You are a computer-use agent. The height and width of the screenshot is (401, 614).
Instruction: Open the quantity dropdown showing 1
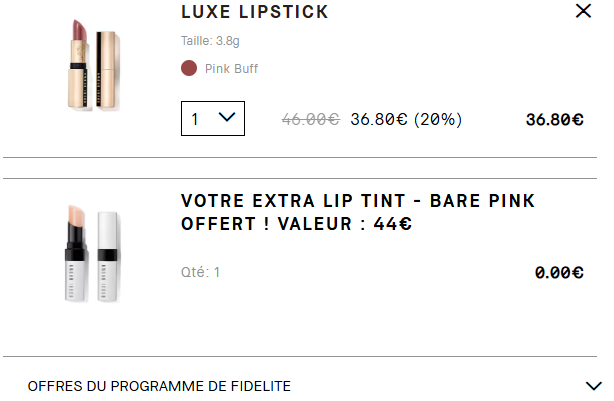click(x=213, y=119)
